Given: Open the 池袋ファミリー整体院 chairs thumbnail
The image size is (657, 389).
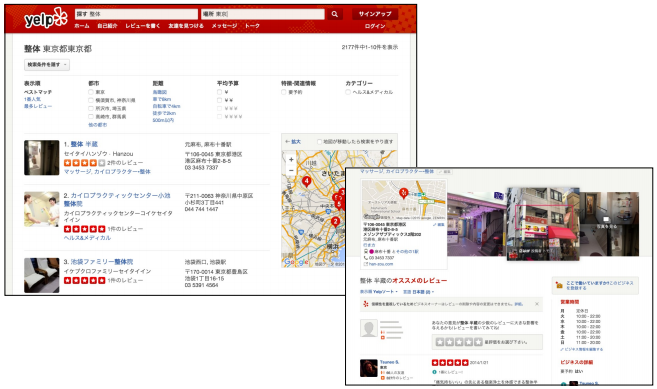Looking at the screenshot, I should 41,275.
